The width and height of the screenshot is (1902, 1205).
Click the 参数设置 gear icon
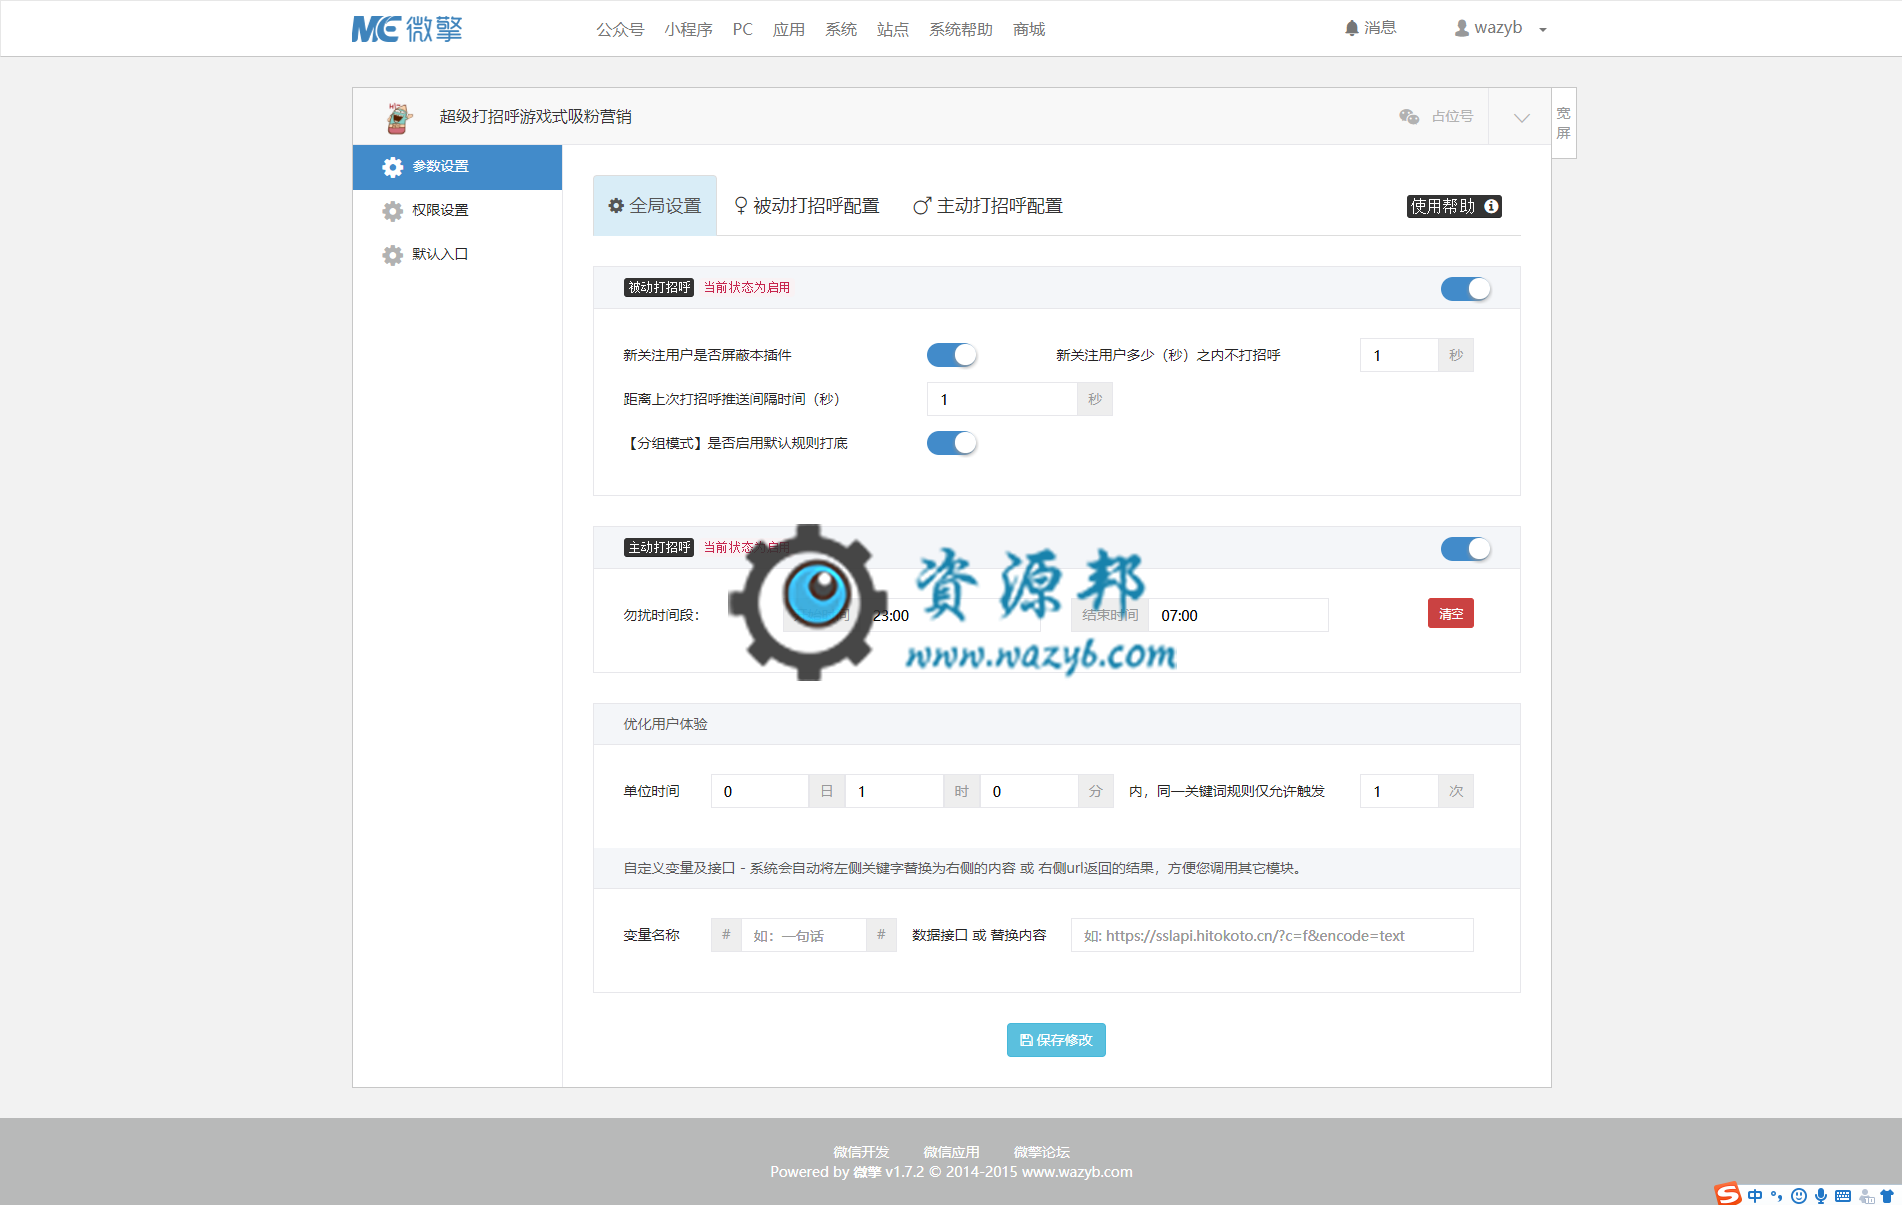[393, 167]
